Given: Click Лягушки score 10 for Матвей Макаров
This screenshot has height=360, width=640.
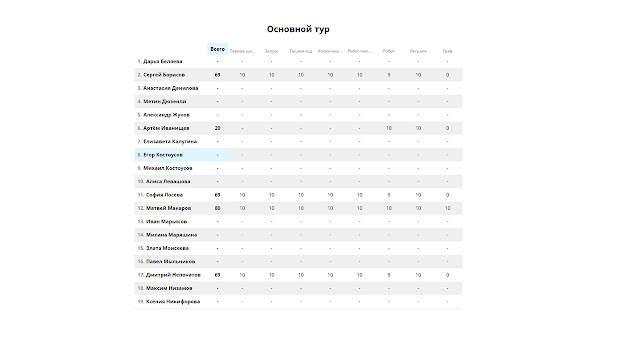Looking at the screenshot, I should 418,208.
